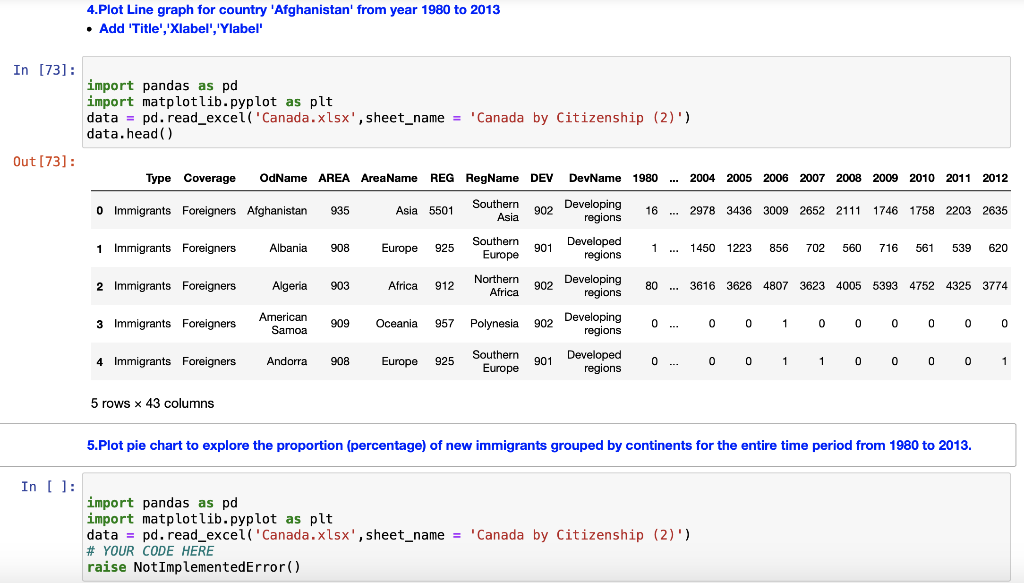
Task: Click the 'DEV' column header
Action: pyautogui.click(x=541, y=178)
